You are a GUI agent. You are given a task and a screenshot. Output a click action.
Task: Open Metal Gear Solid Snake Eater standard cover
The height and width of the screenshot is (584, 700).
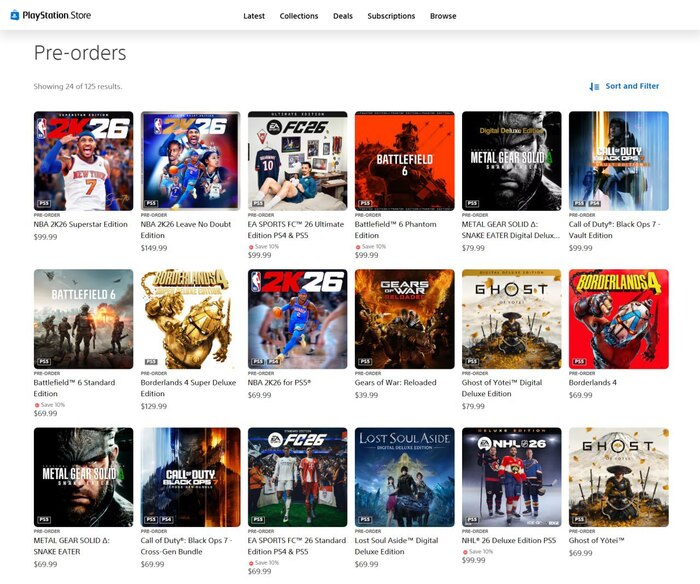click(83, 477)
